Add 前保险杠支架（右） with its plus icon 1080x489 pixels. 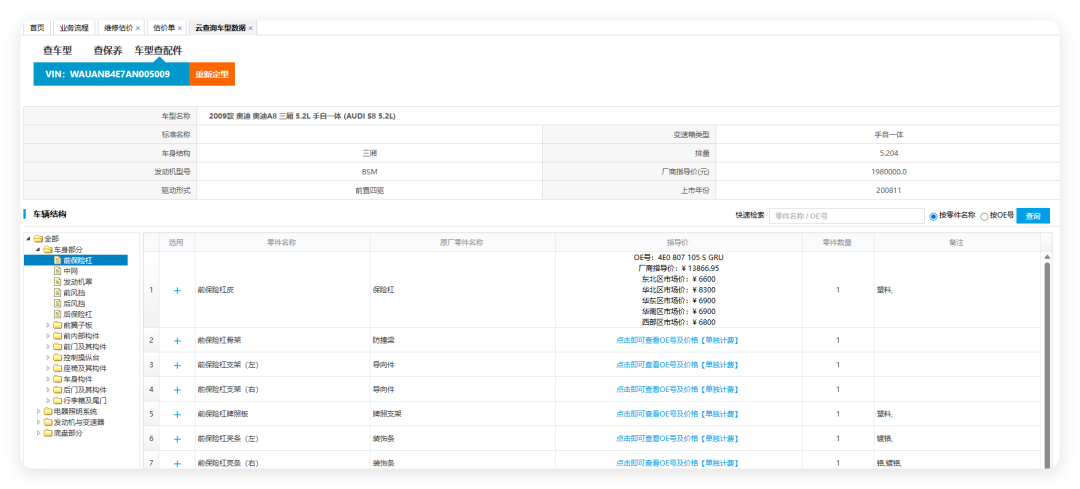(177, 390)
